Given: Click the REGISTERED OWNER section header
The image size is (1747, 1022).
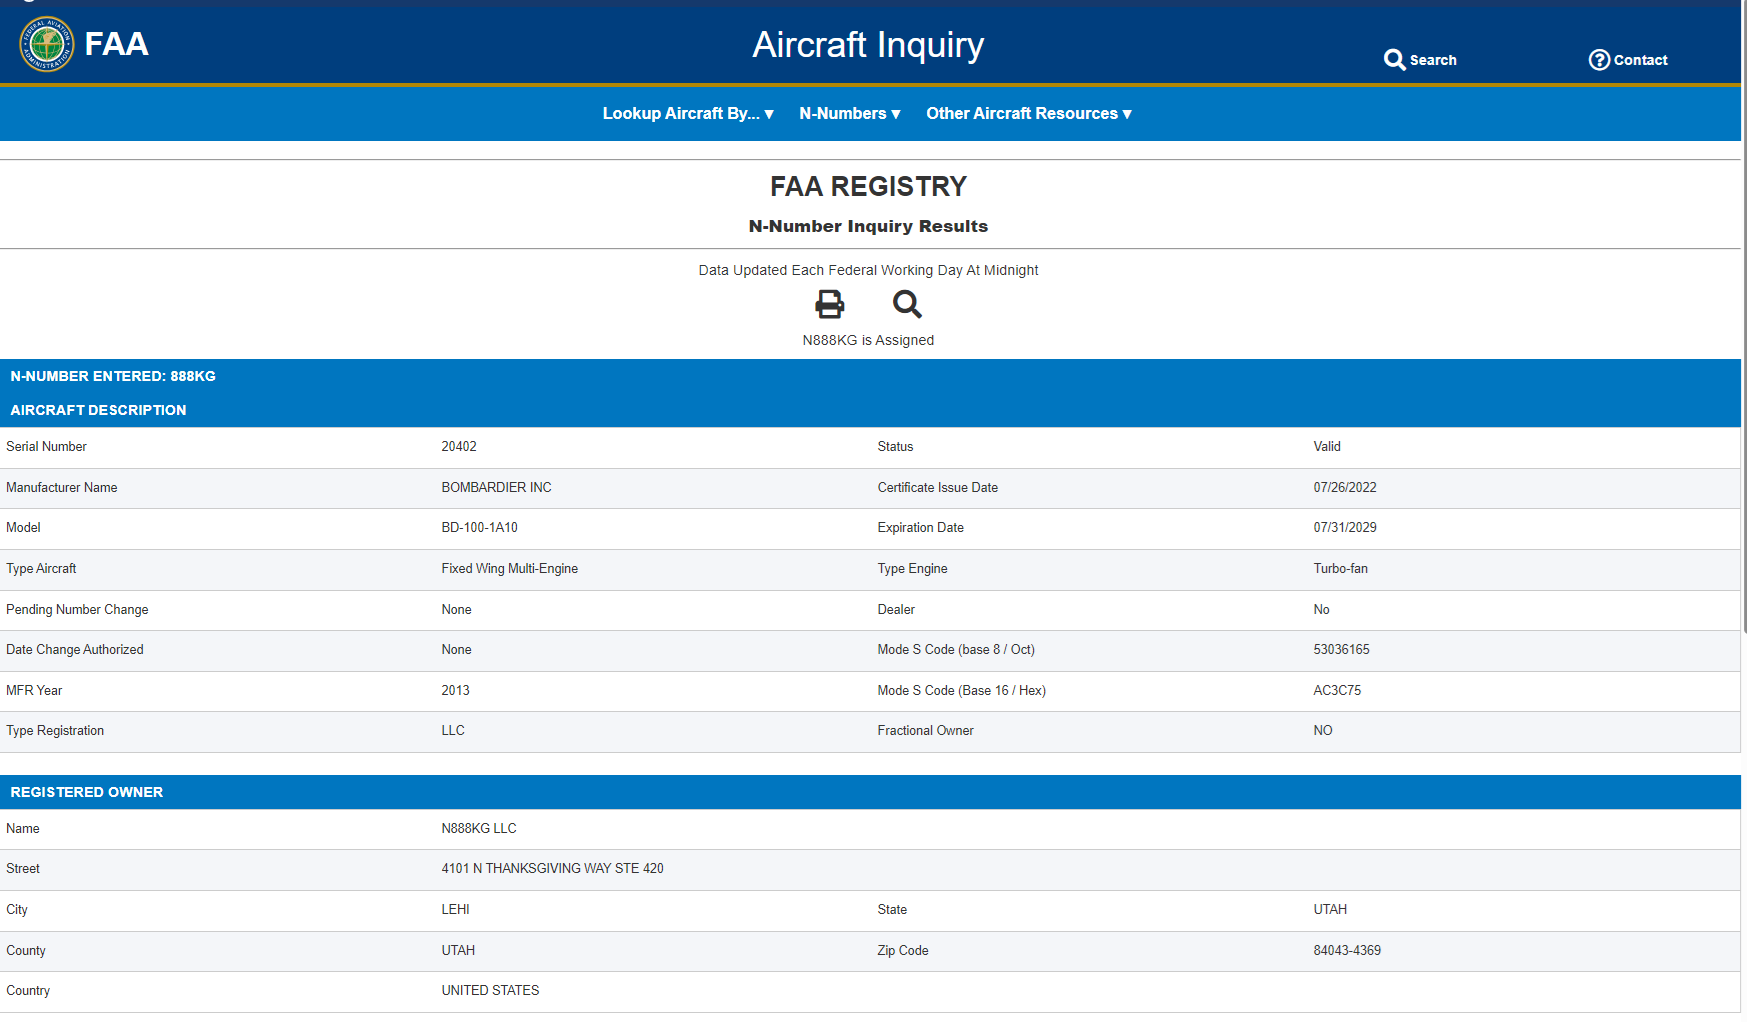Looking at the screenshot, I should pyautogui.click(x=87, y=792).
